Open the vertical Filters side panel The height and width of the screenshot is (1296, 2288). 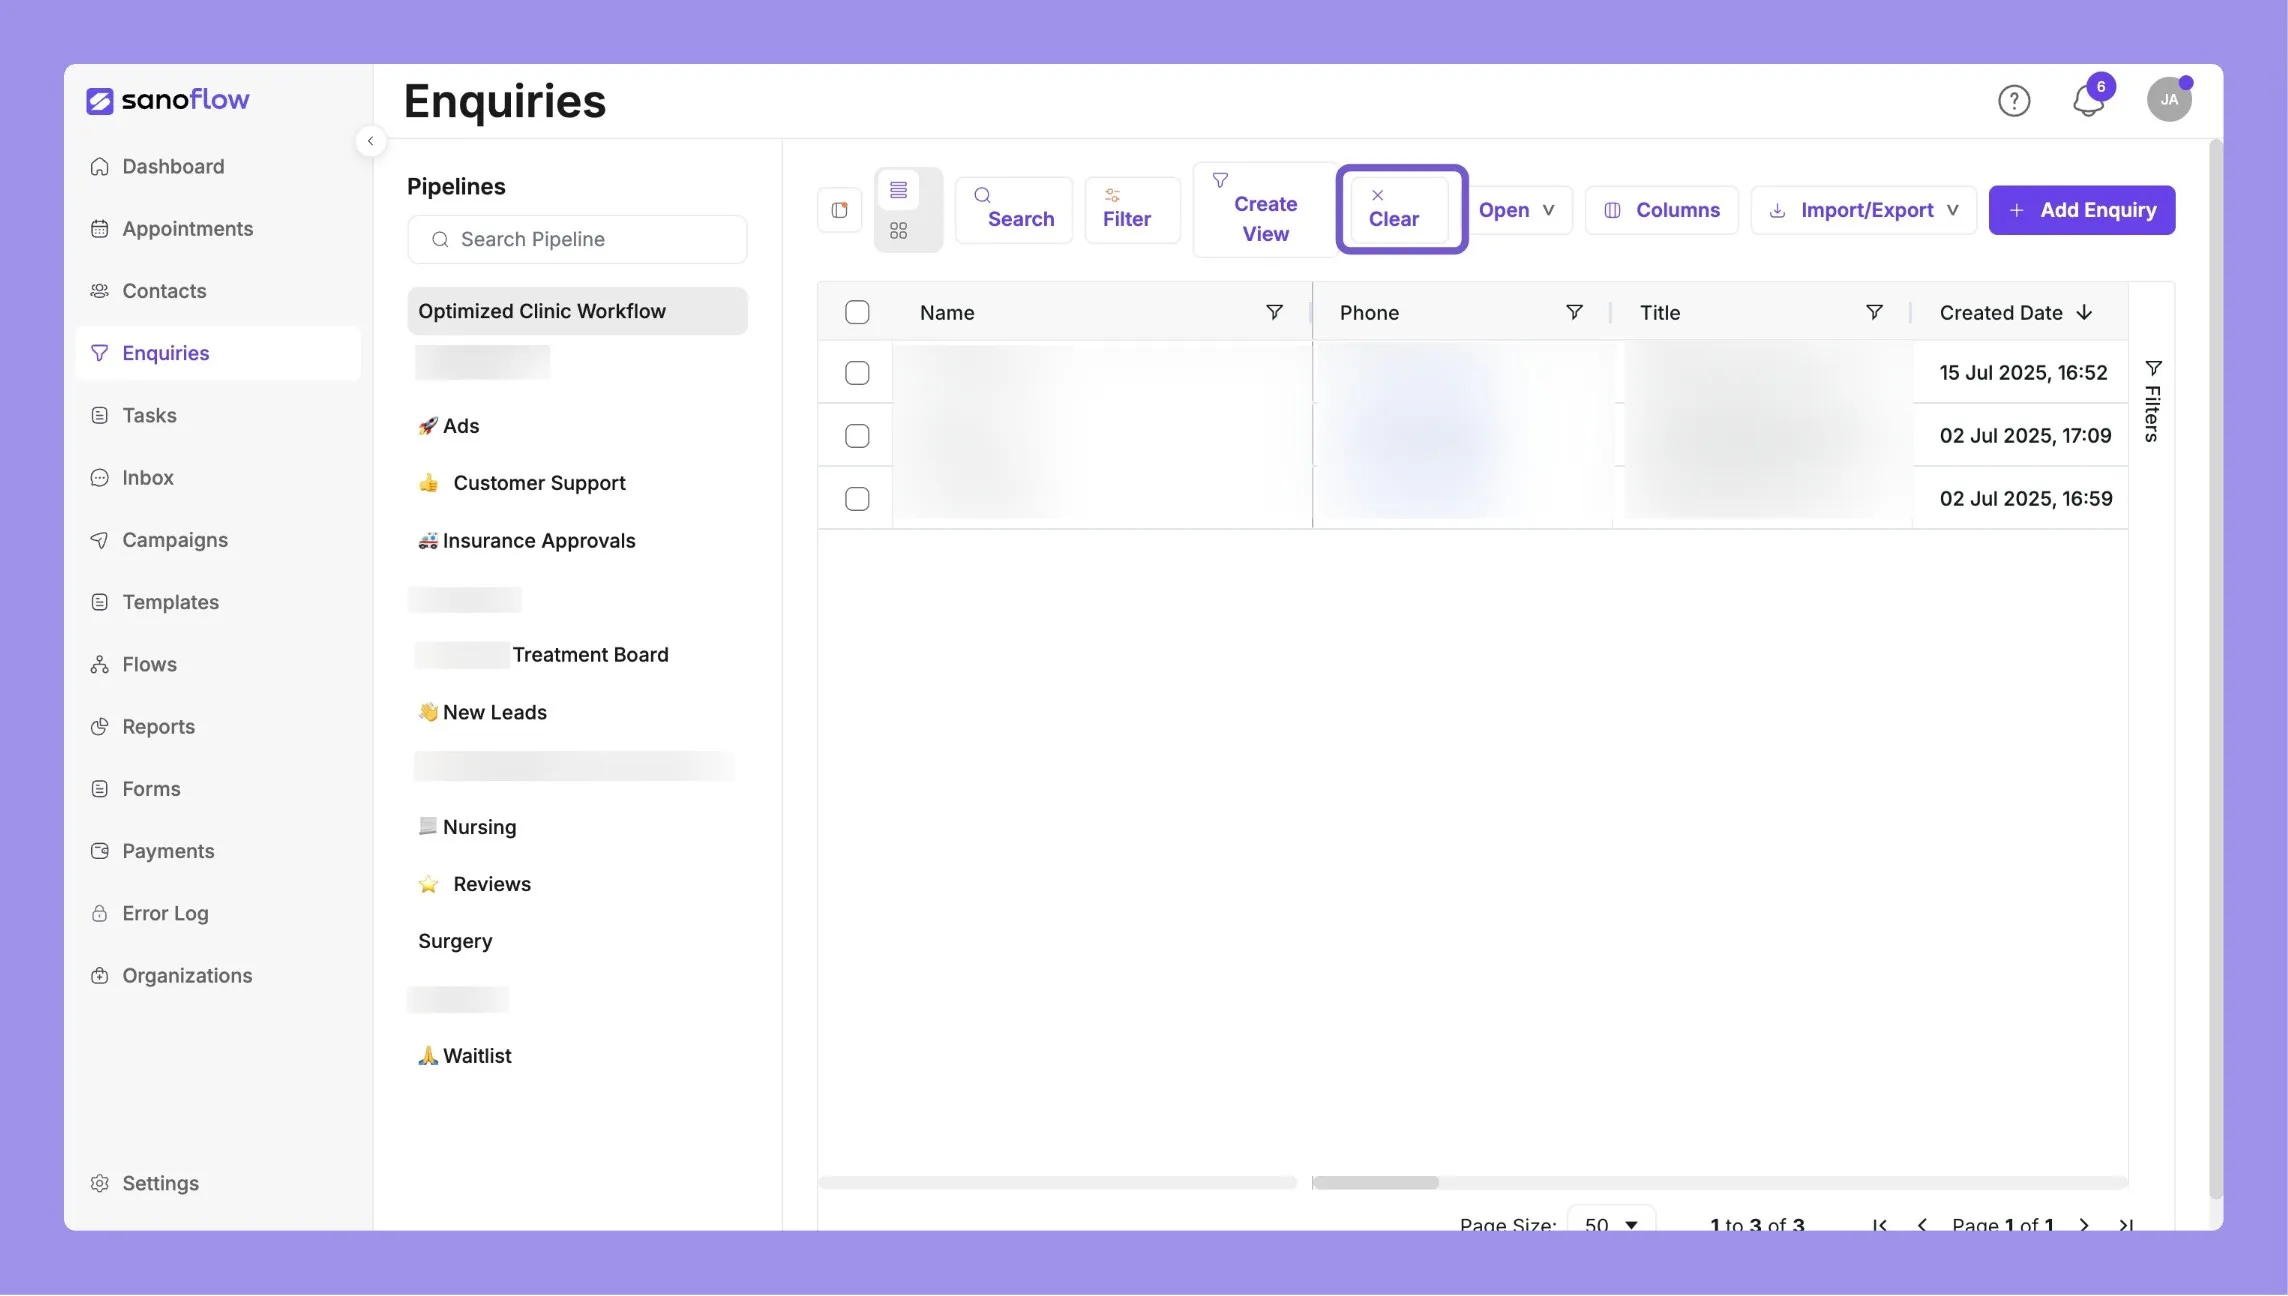click(2153, 401)
